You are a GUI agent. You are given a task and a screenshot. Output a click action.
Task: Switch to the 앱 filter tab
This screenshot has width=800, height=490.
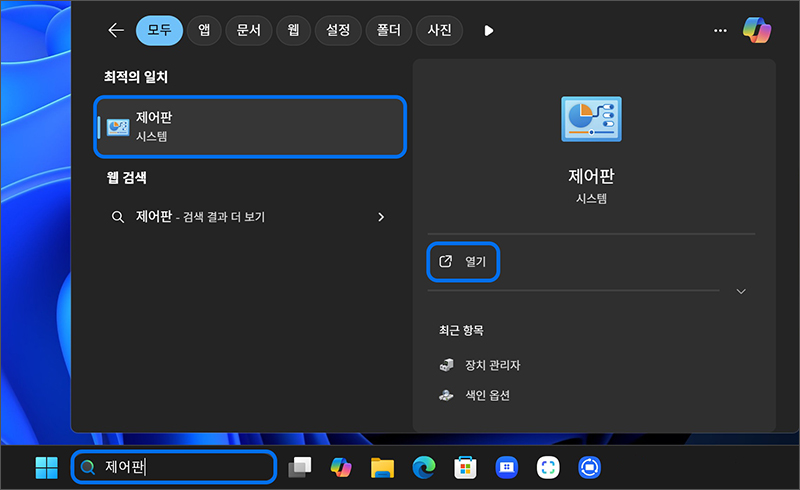click(x=204, y=31)
